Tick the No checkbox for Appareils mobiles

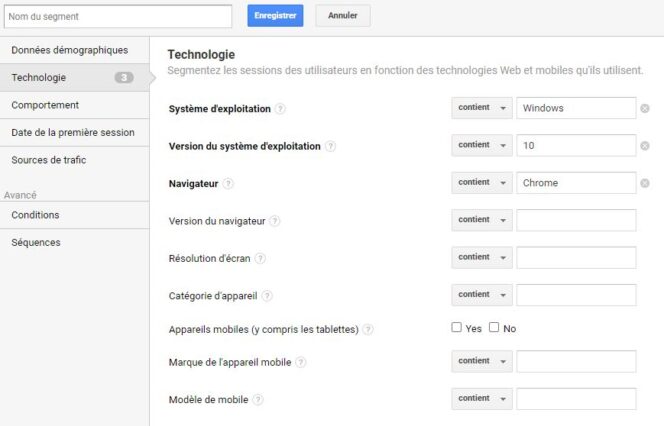point(494,327)
